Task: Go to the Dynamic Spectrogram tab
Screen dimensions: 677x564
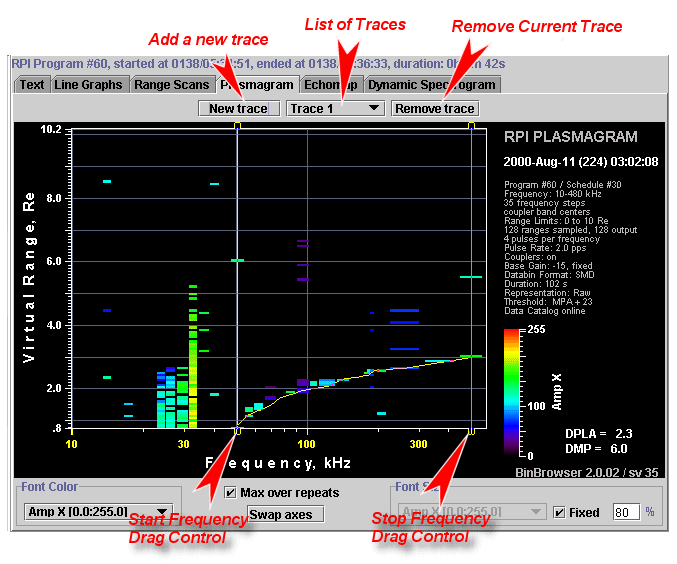Action: (x=430, y=85)
